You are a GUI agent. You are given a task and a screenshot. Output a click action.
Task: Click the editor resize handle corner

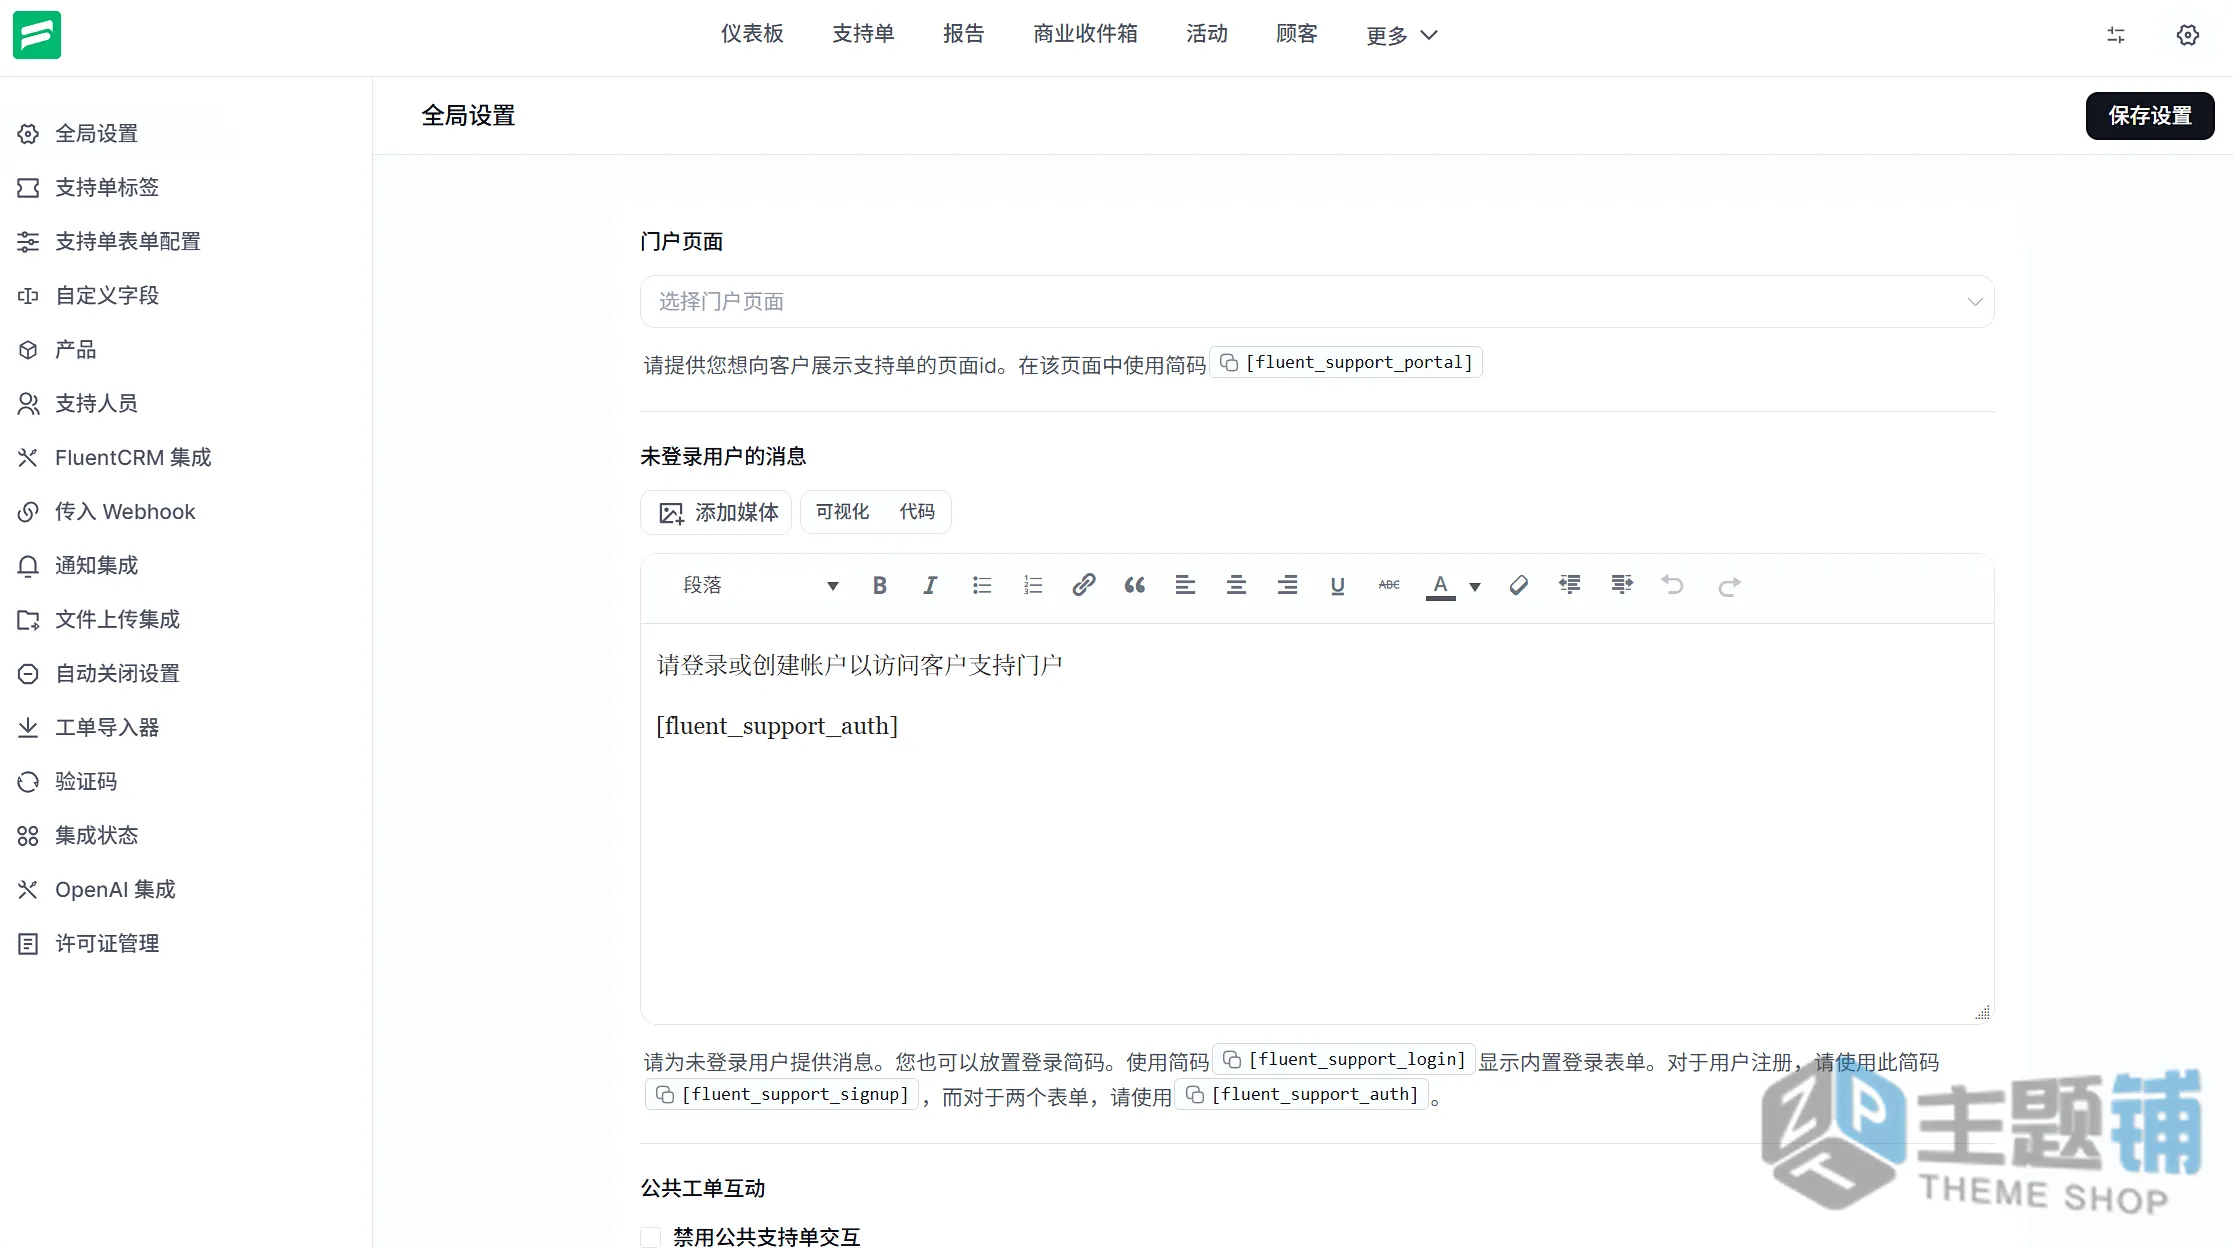point(1982,1013)
